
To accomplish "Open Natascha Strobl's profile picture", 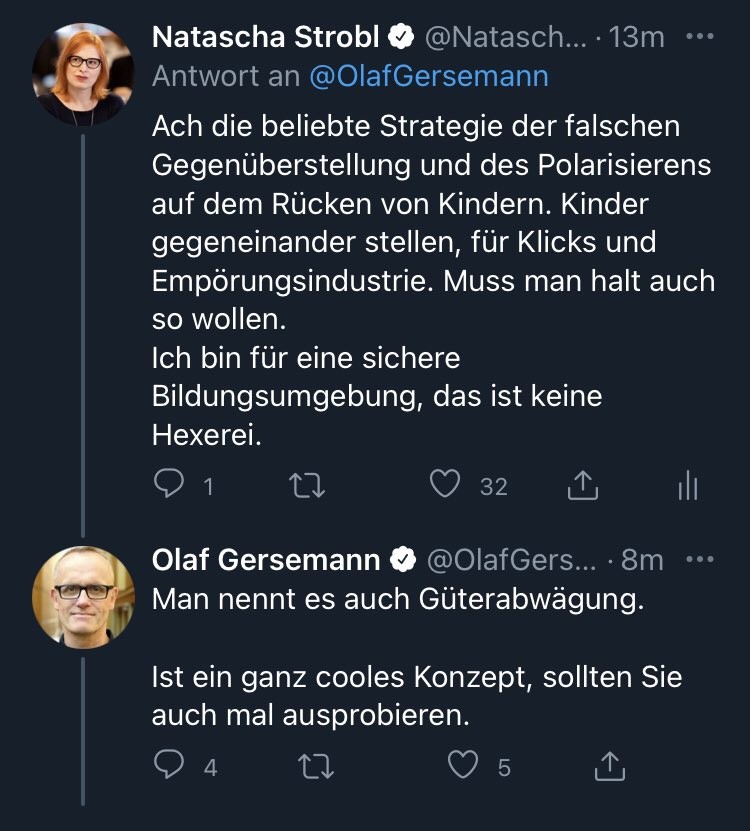I will click(x=83, y=74).
